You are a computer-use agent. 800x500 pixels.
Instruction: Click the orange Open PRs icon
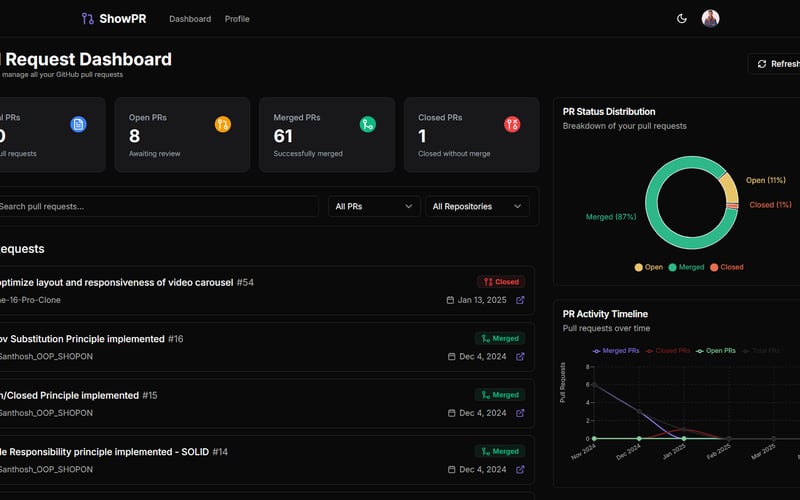coord(222,124)
